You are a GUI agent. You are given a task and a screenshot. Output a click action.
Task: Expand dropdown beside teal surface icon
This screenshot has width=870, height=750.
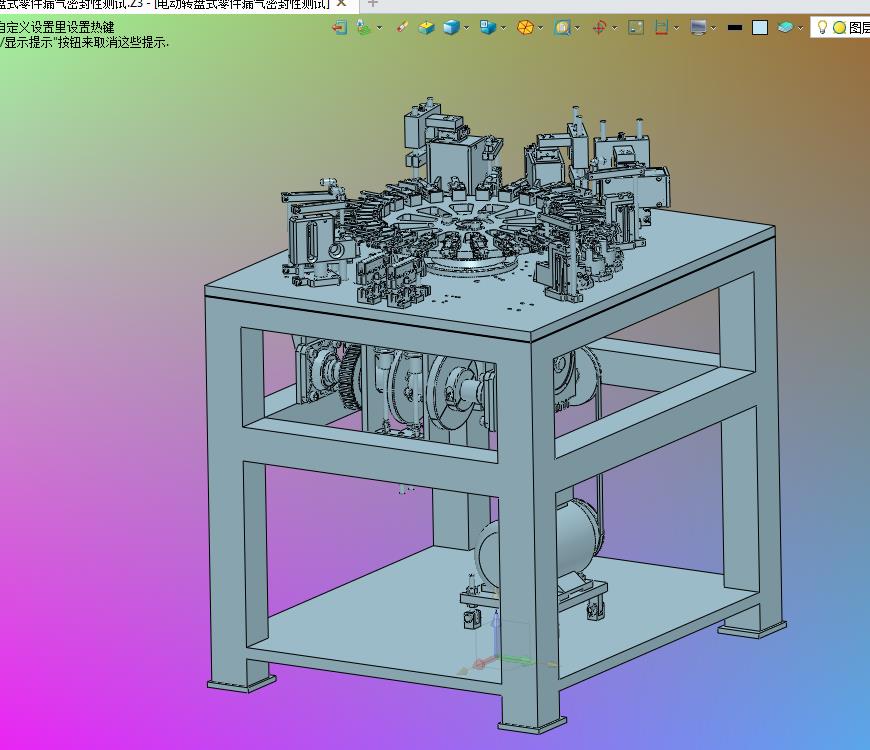coord(800,27)
